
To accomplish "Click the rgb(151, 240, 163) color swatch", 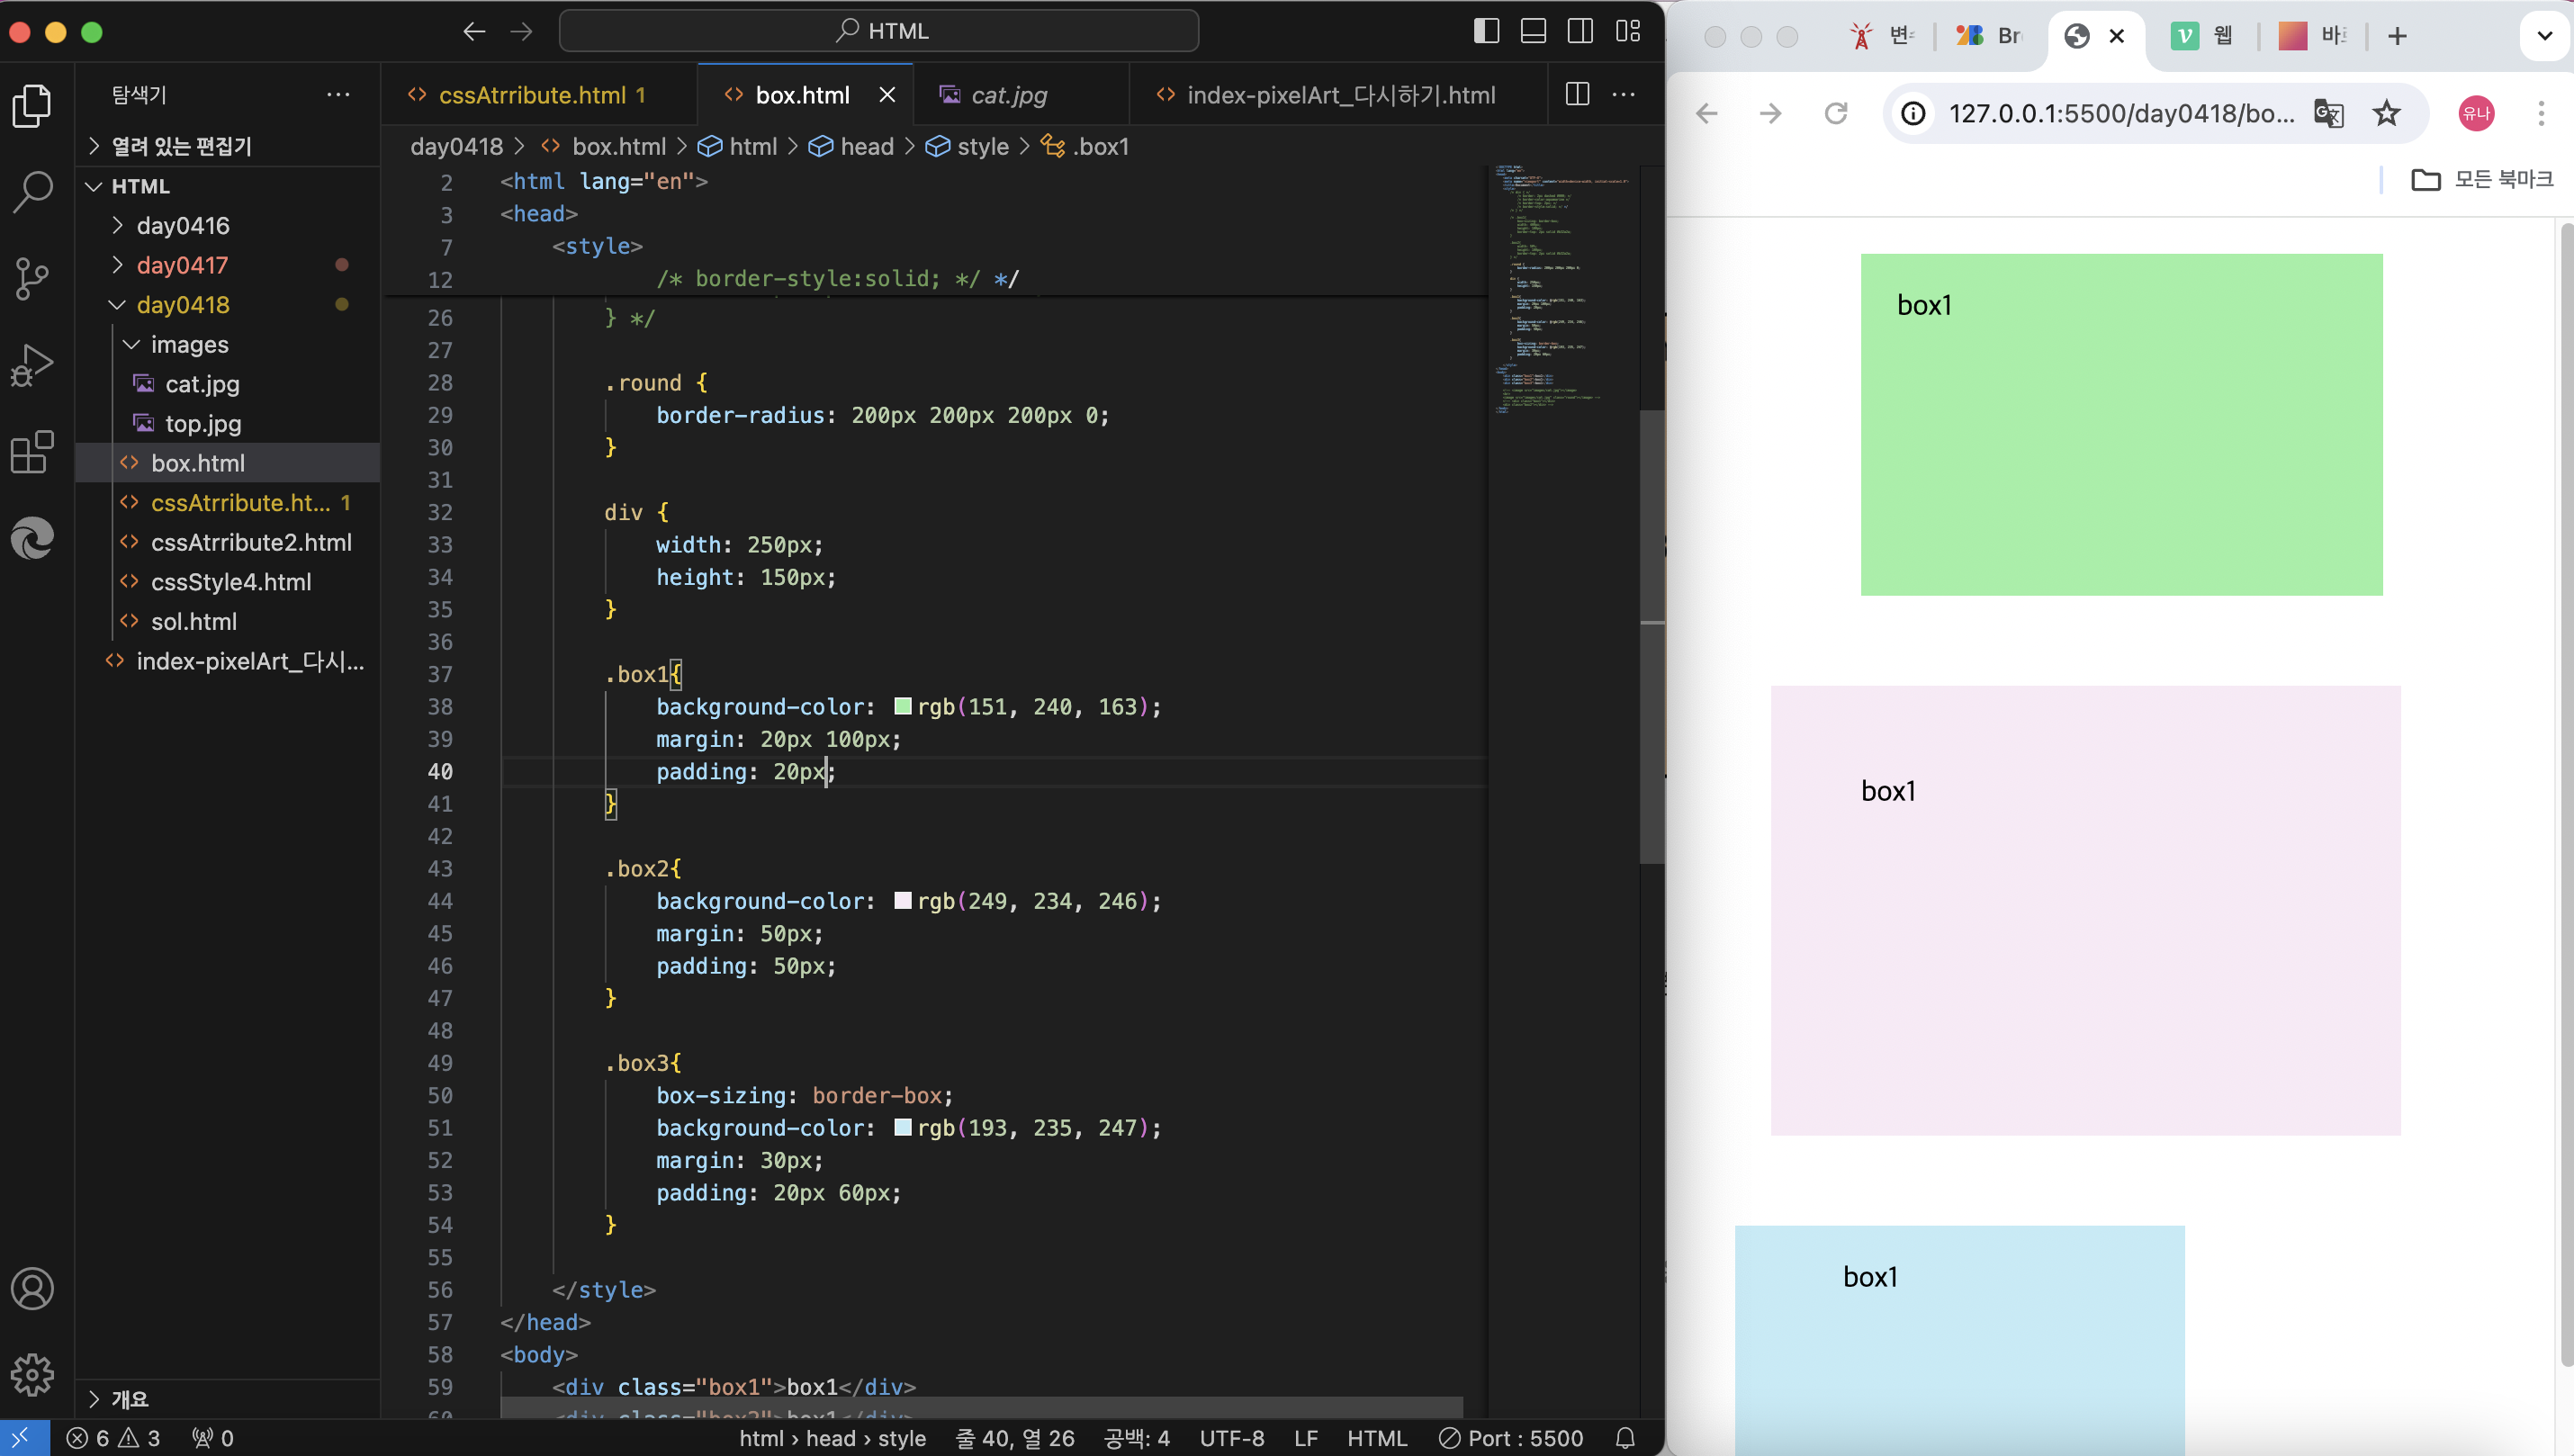I will click(902, 707).
